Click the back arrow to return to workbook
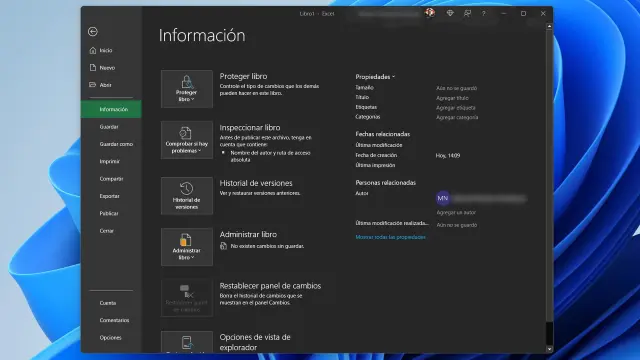Screen dimensions: 640x360 [93, 31]
